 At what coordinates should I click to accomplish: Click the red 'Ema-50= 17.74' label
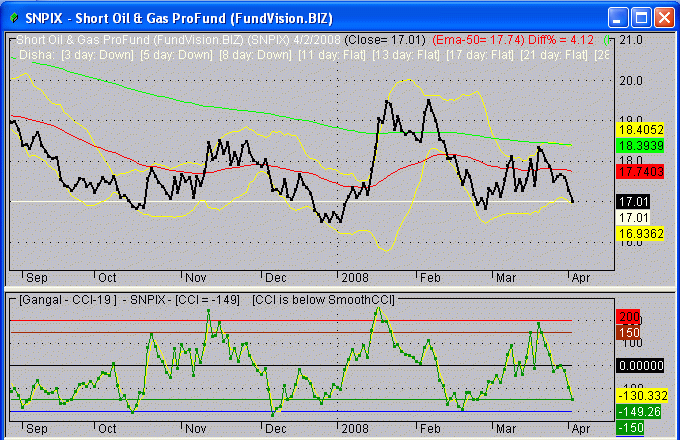point(478,40)
